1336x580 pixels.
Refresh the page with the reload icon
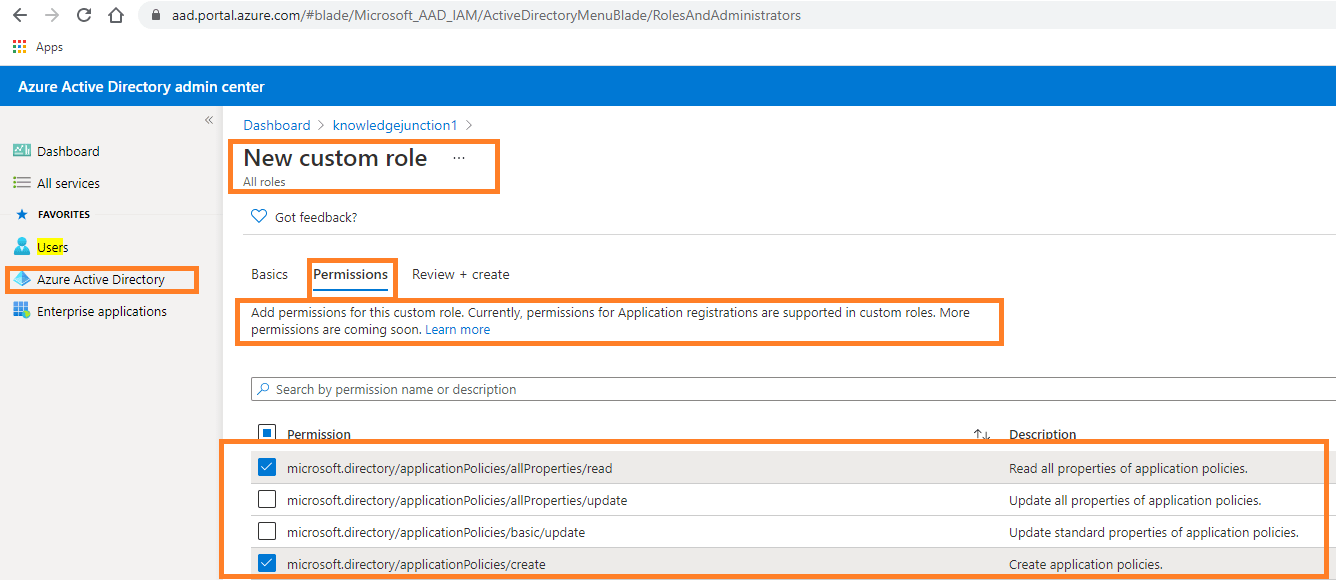[x=83, y=15]
